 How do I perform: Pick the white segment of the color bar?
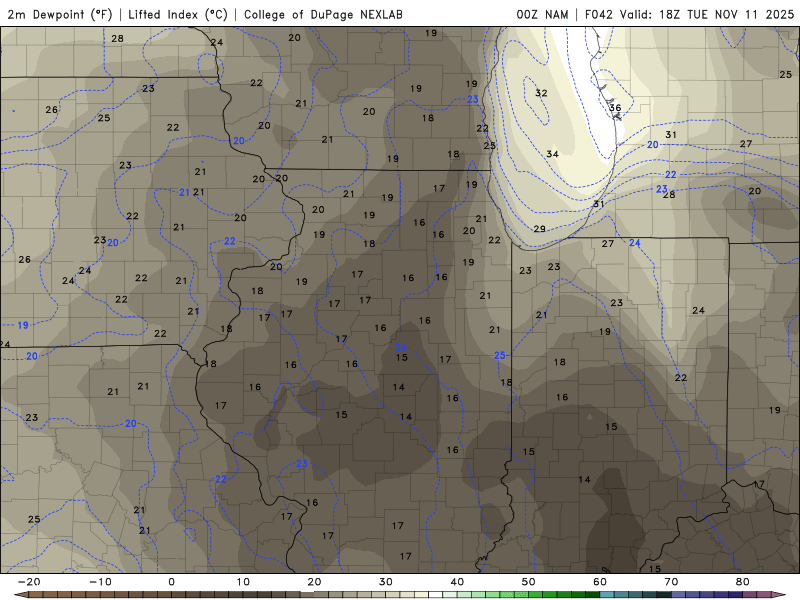[x=435, y=594]
